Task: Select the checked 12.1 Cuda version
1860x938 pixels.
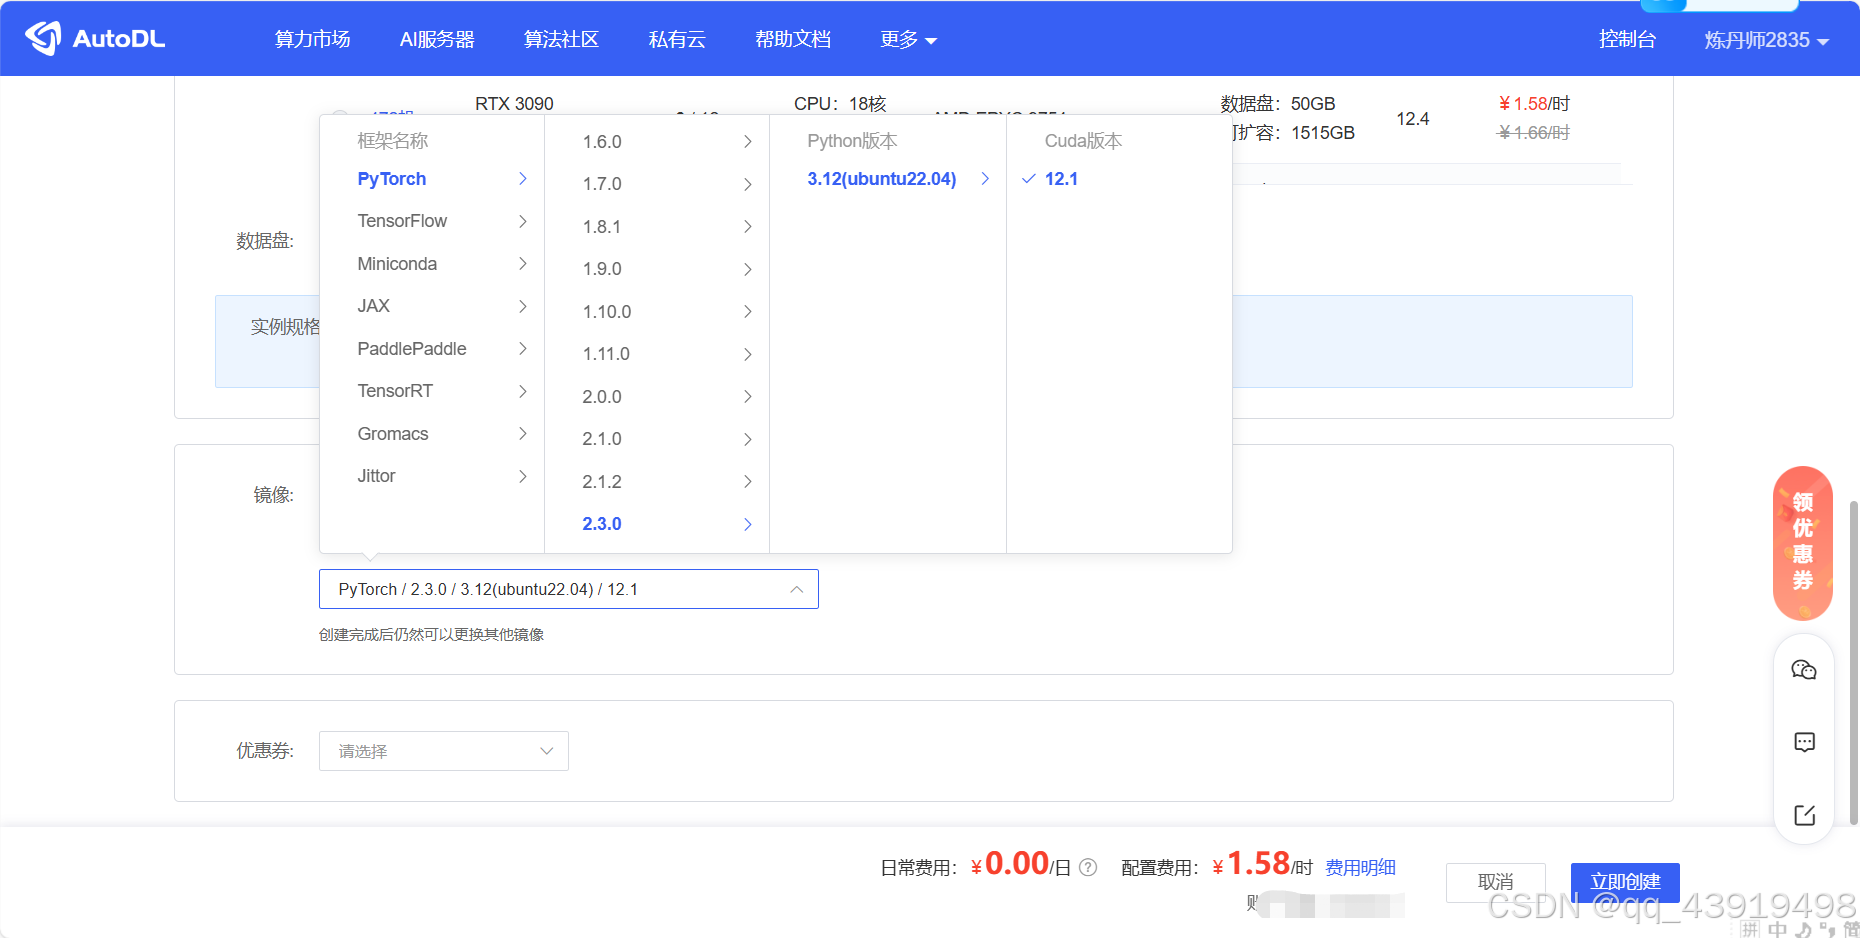Action: tap(1119, 179)
